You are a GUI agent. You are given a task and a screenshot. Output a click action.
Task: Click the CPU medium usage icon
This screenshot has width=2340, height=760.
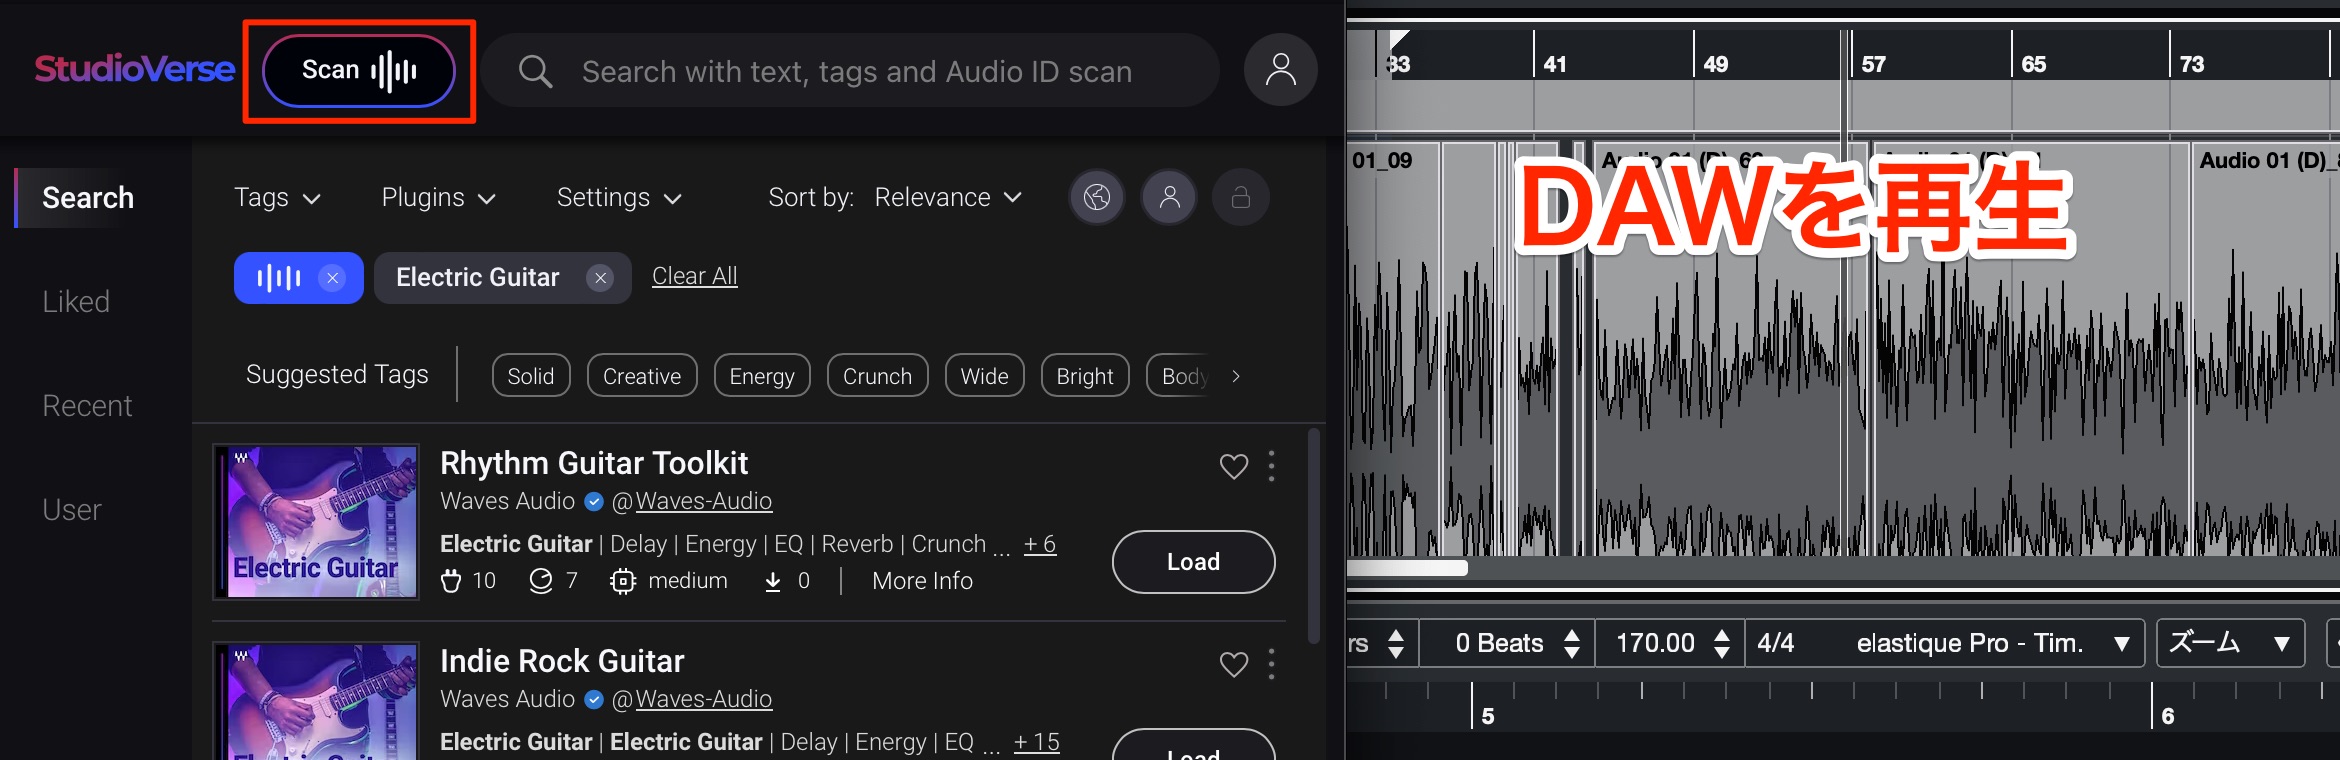[x=623, y=581]
